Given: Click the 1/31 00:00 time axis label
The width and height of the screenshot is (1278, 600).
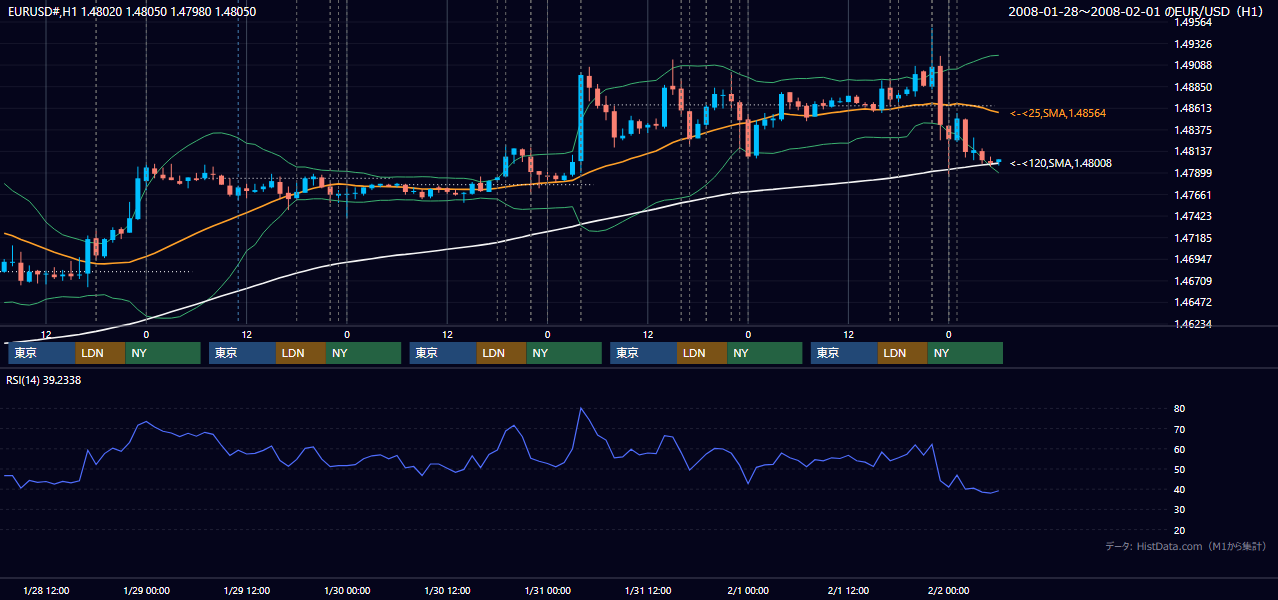Looking at the screenshot, I should click(547, 590).
